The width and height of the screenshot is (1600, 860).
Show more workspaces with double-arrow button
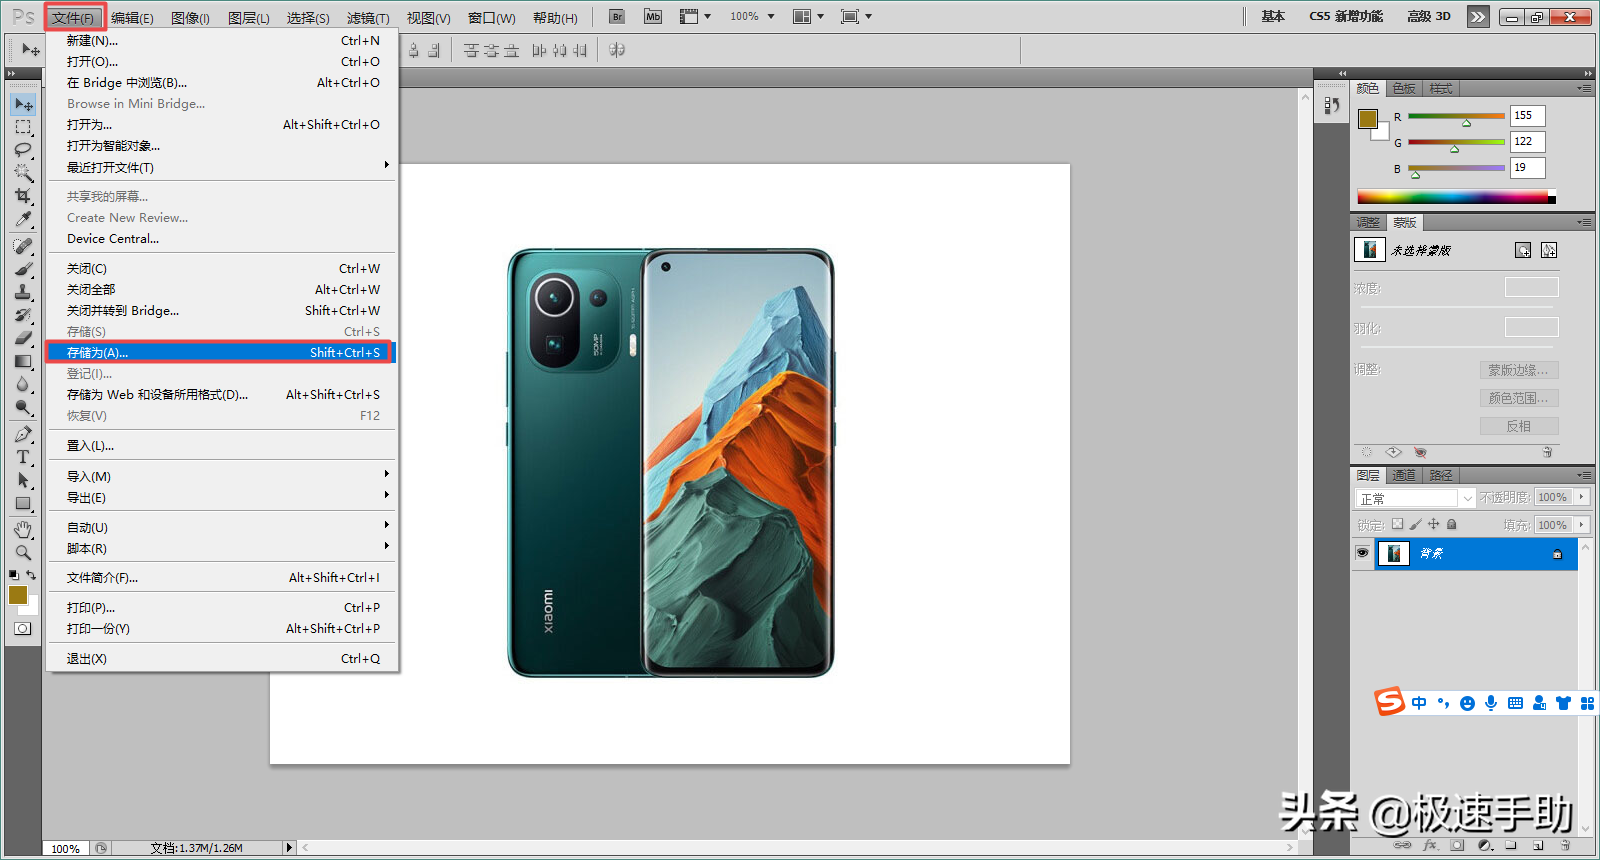tap(1478, 17)
